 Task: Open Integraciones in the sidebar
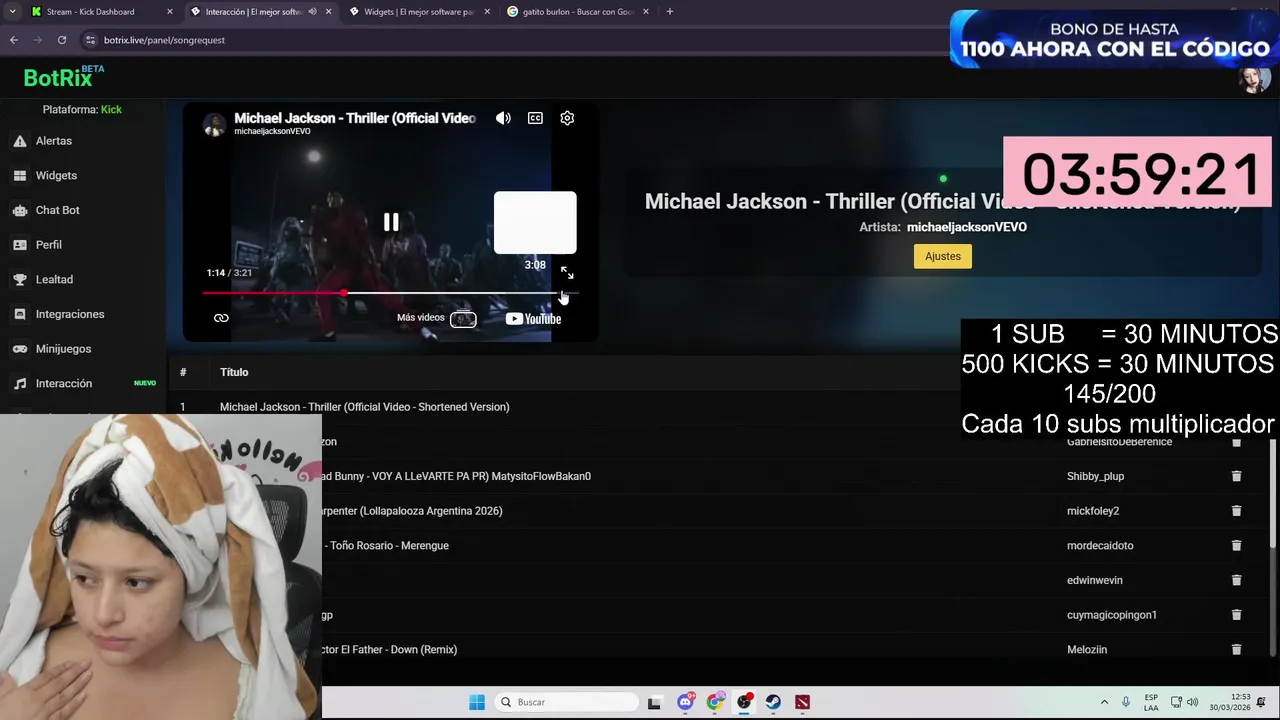tap(69, 314)
